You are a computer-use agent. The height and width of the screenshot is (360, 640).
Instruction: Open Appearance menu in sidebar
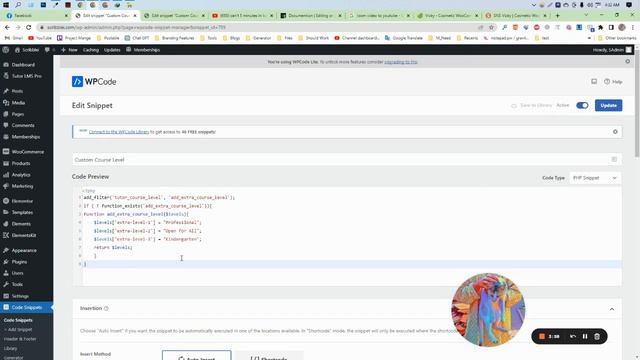[24, 250]
